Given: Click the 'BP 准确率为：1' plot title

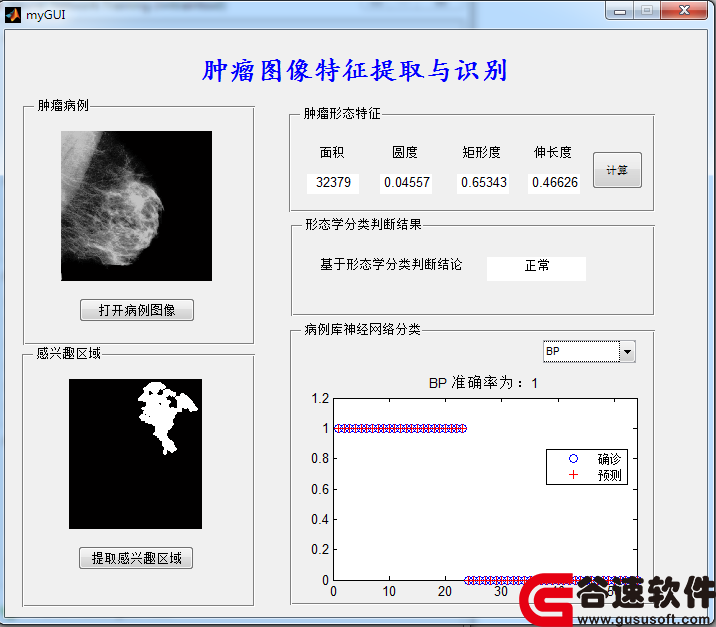Looking at the screenshot, I should pyautogui.click(x=483, y=383).
